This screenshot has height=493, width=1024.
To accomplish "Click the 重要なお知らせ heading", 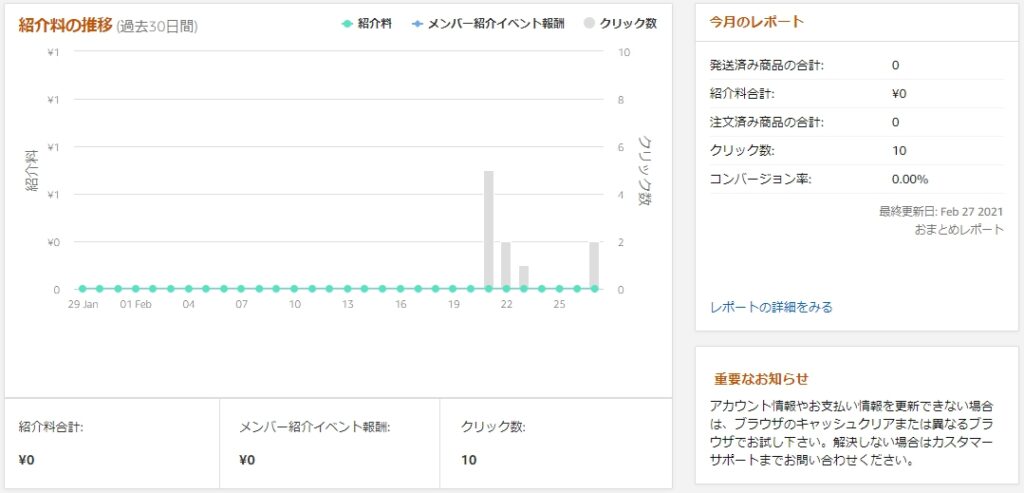I will click(761, 379).
